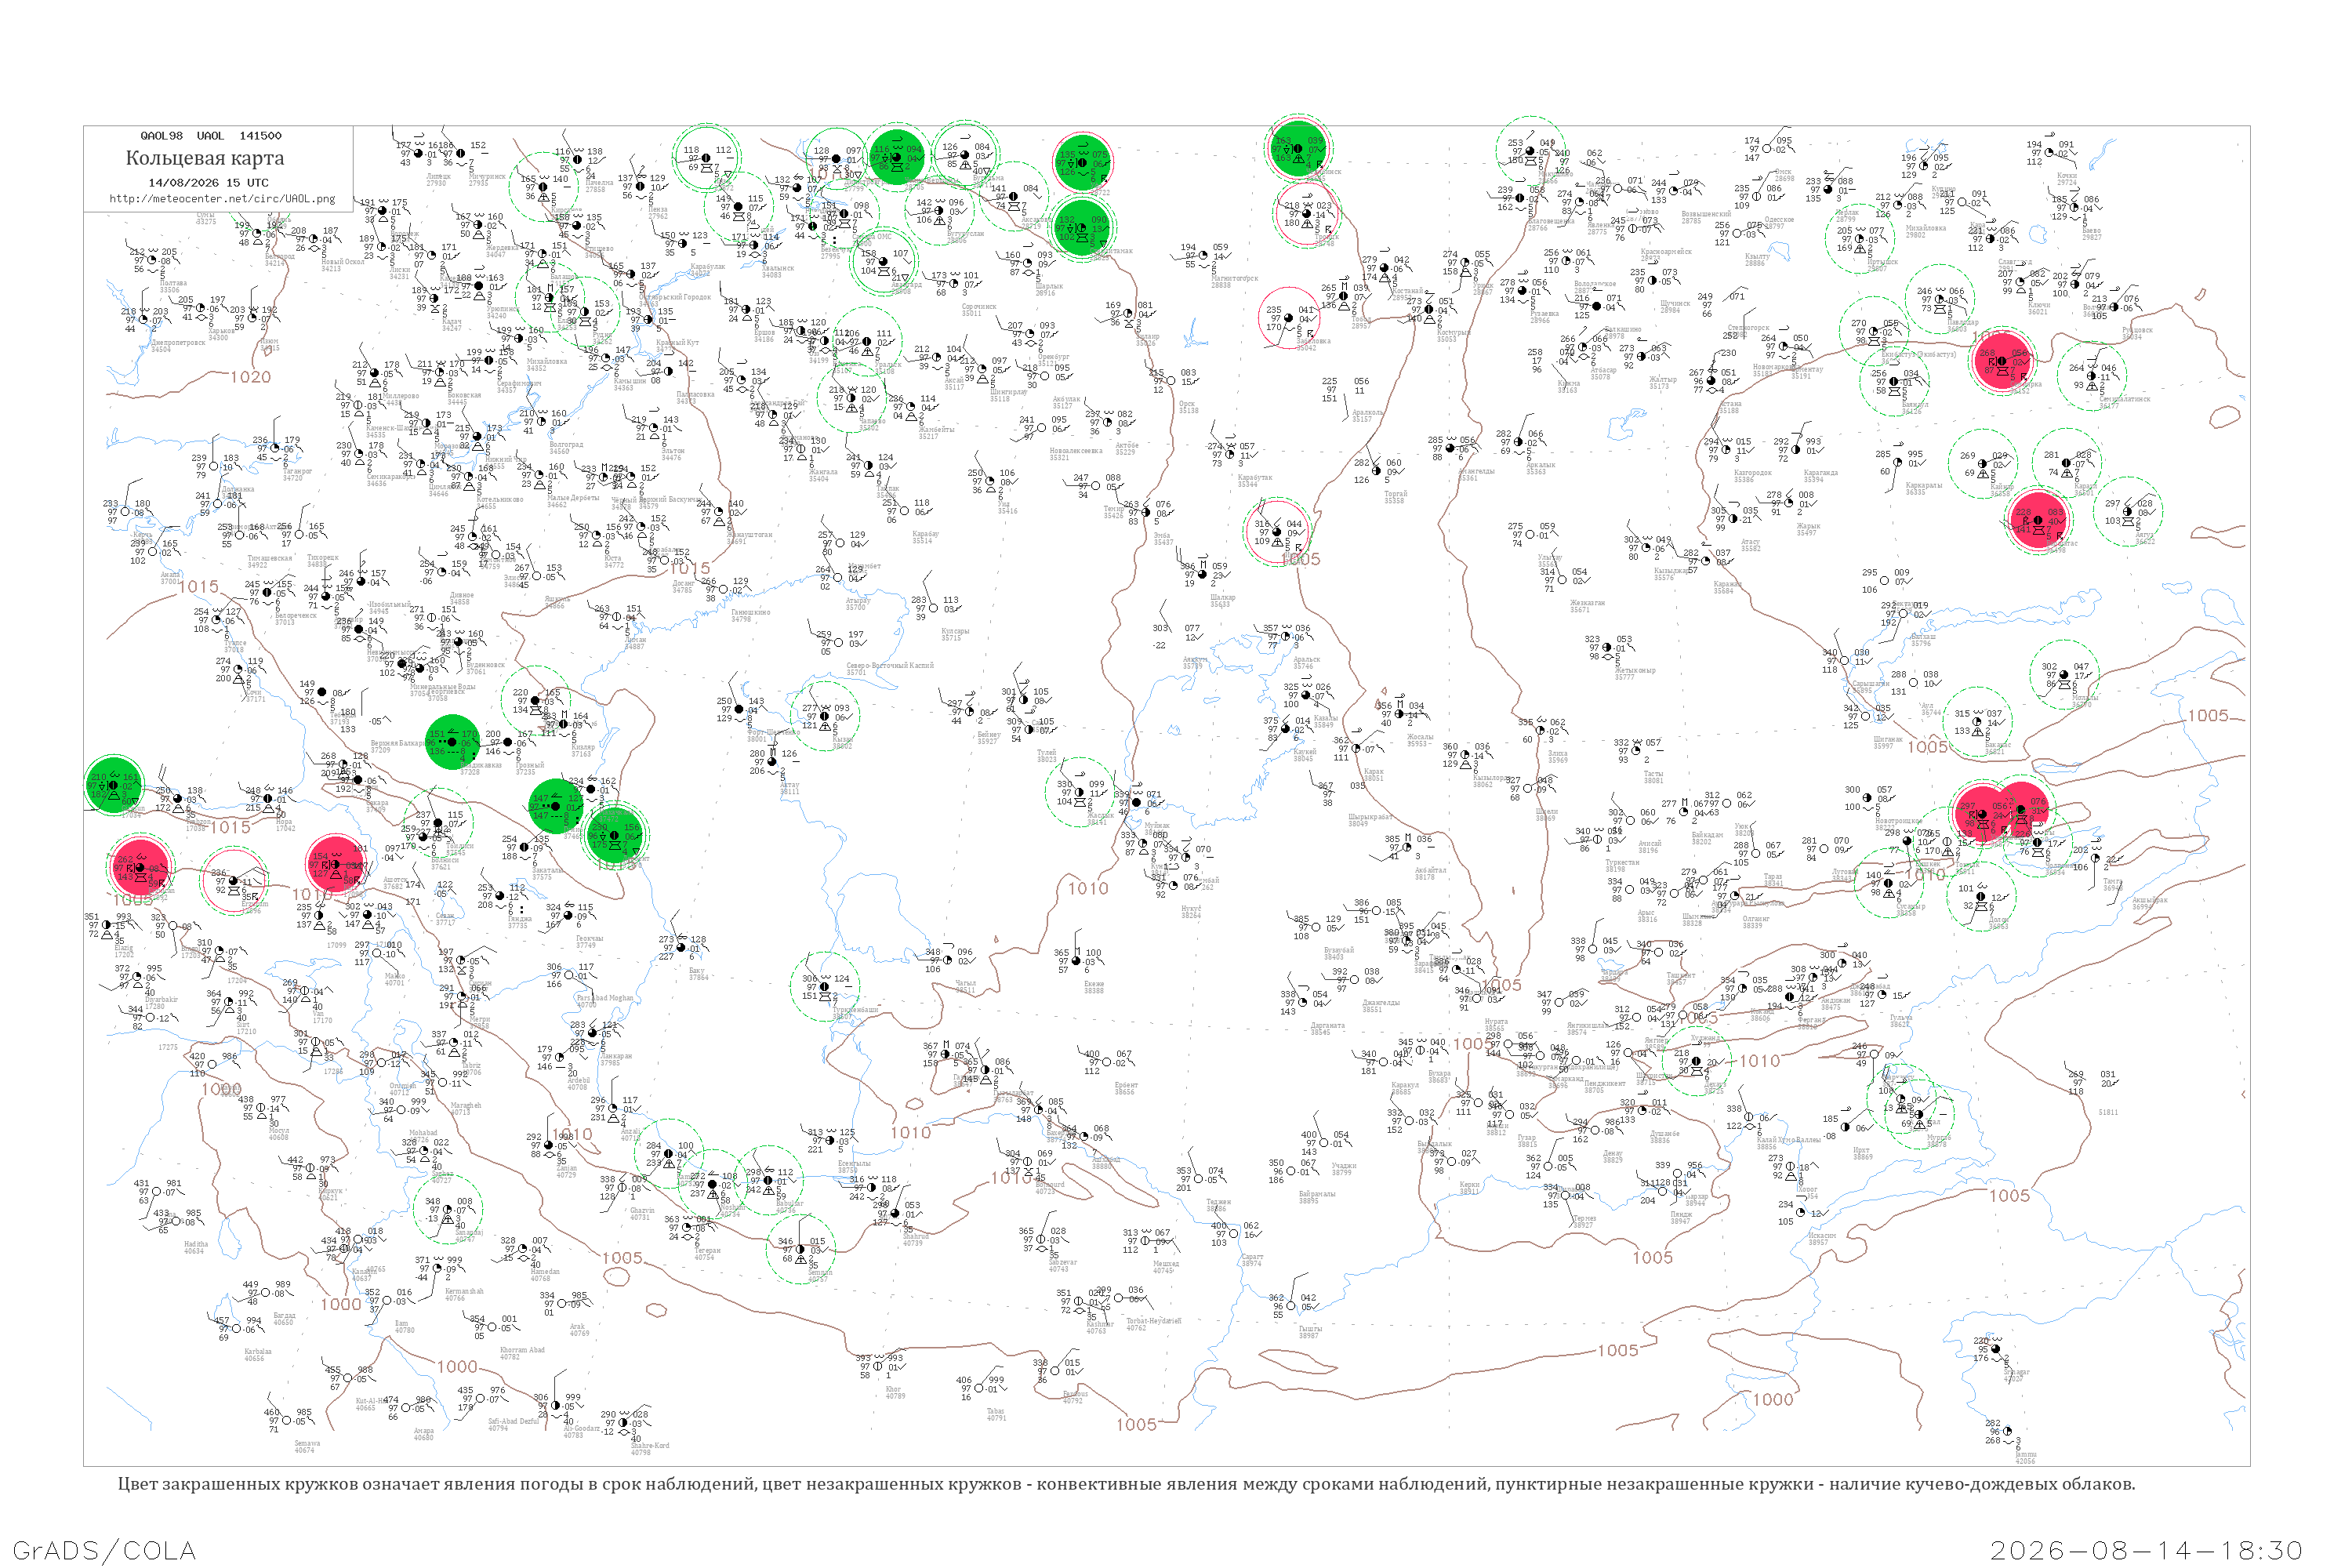Click the station label 'Липецк 27930'

coord(438,180)
